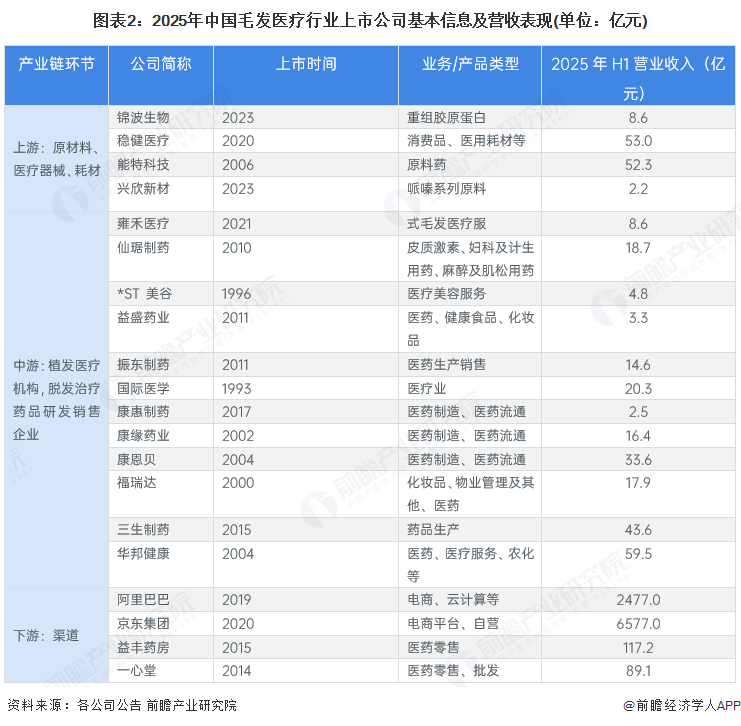
Task: Click listing year 1996 for *ST 美谷
Action: (x=236, y=294)
